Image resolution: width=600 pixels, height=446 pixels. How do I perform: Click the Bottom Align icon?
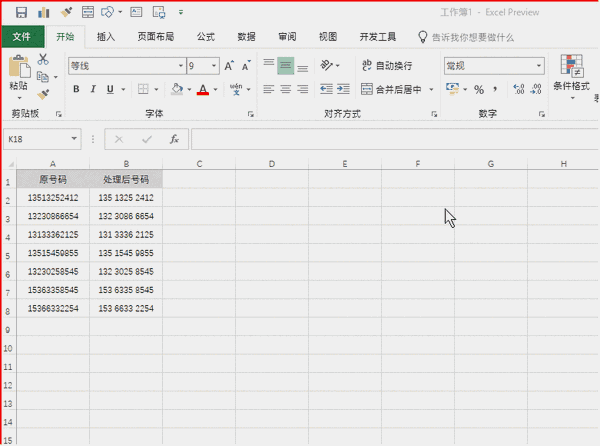click(302, 66)
